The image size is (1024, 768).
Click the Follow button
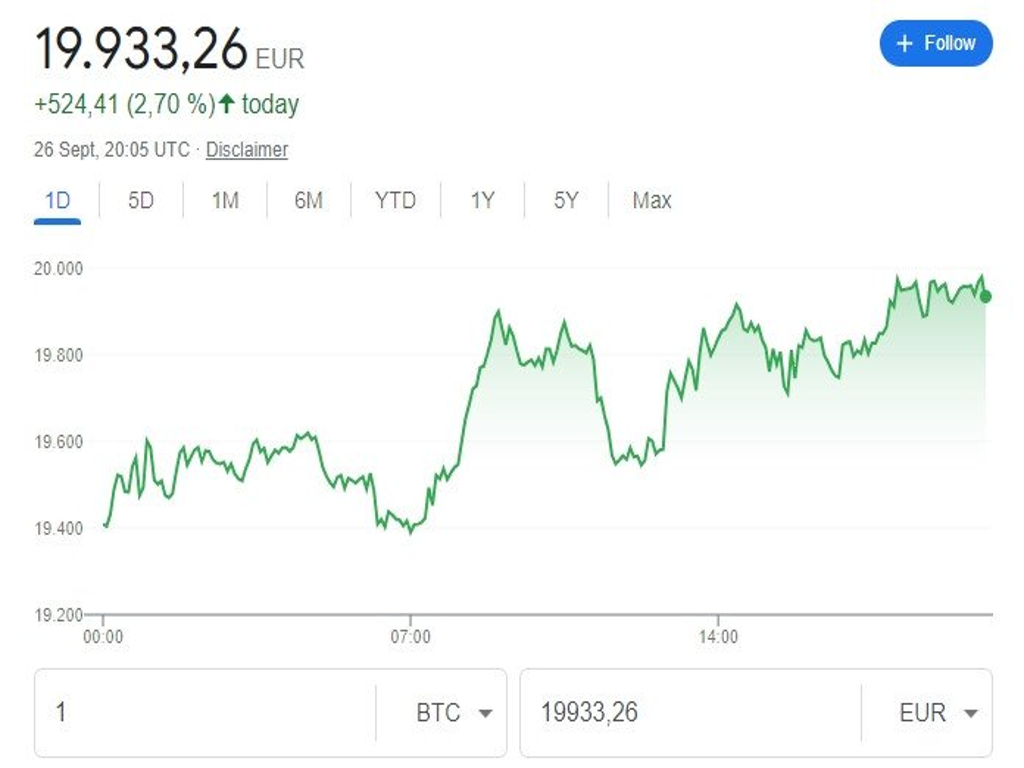(936, 43)
